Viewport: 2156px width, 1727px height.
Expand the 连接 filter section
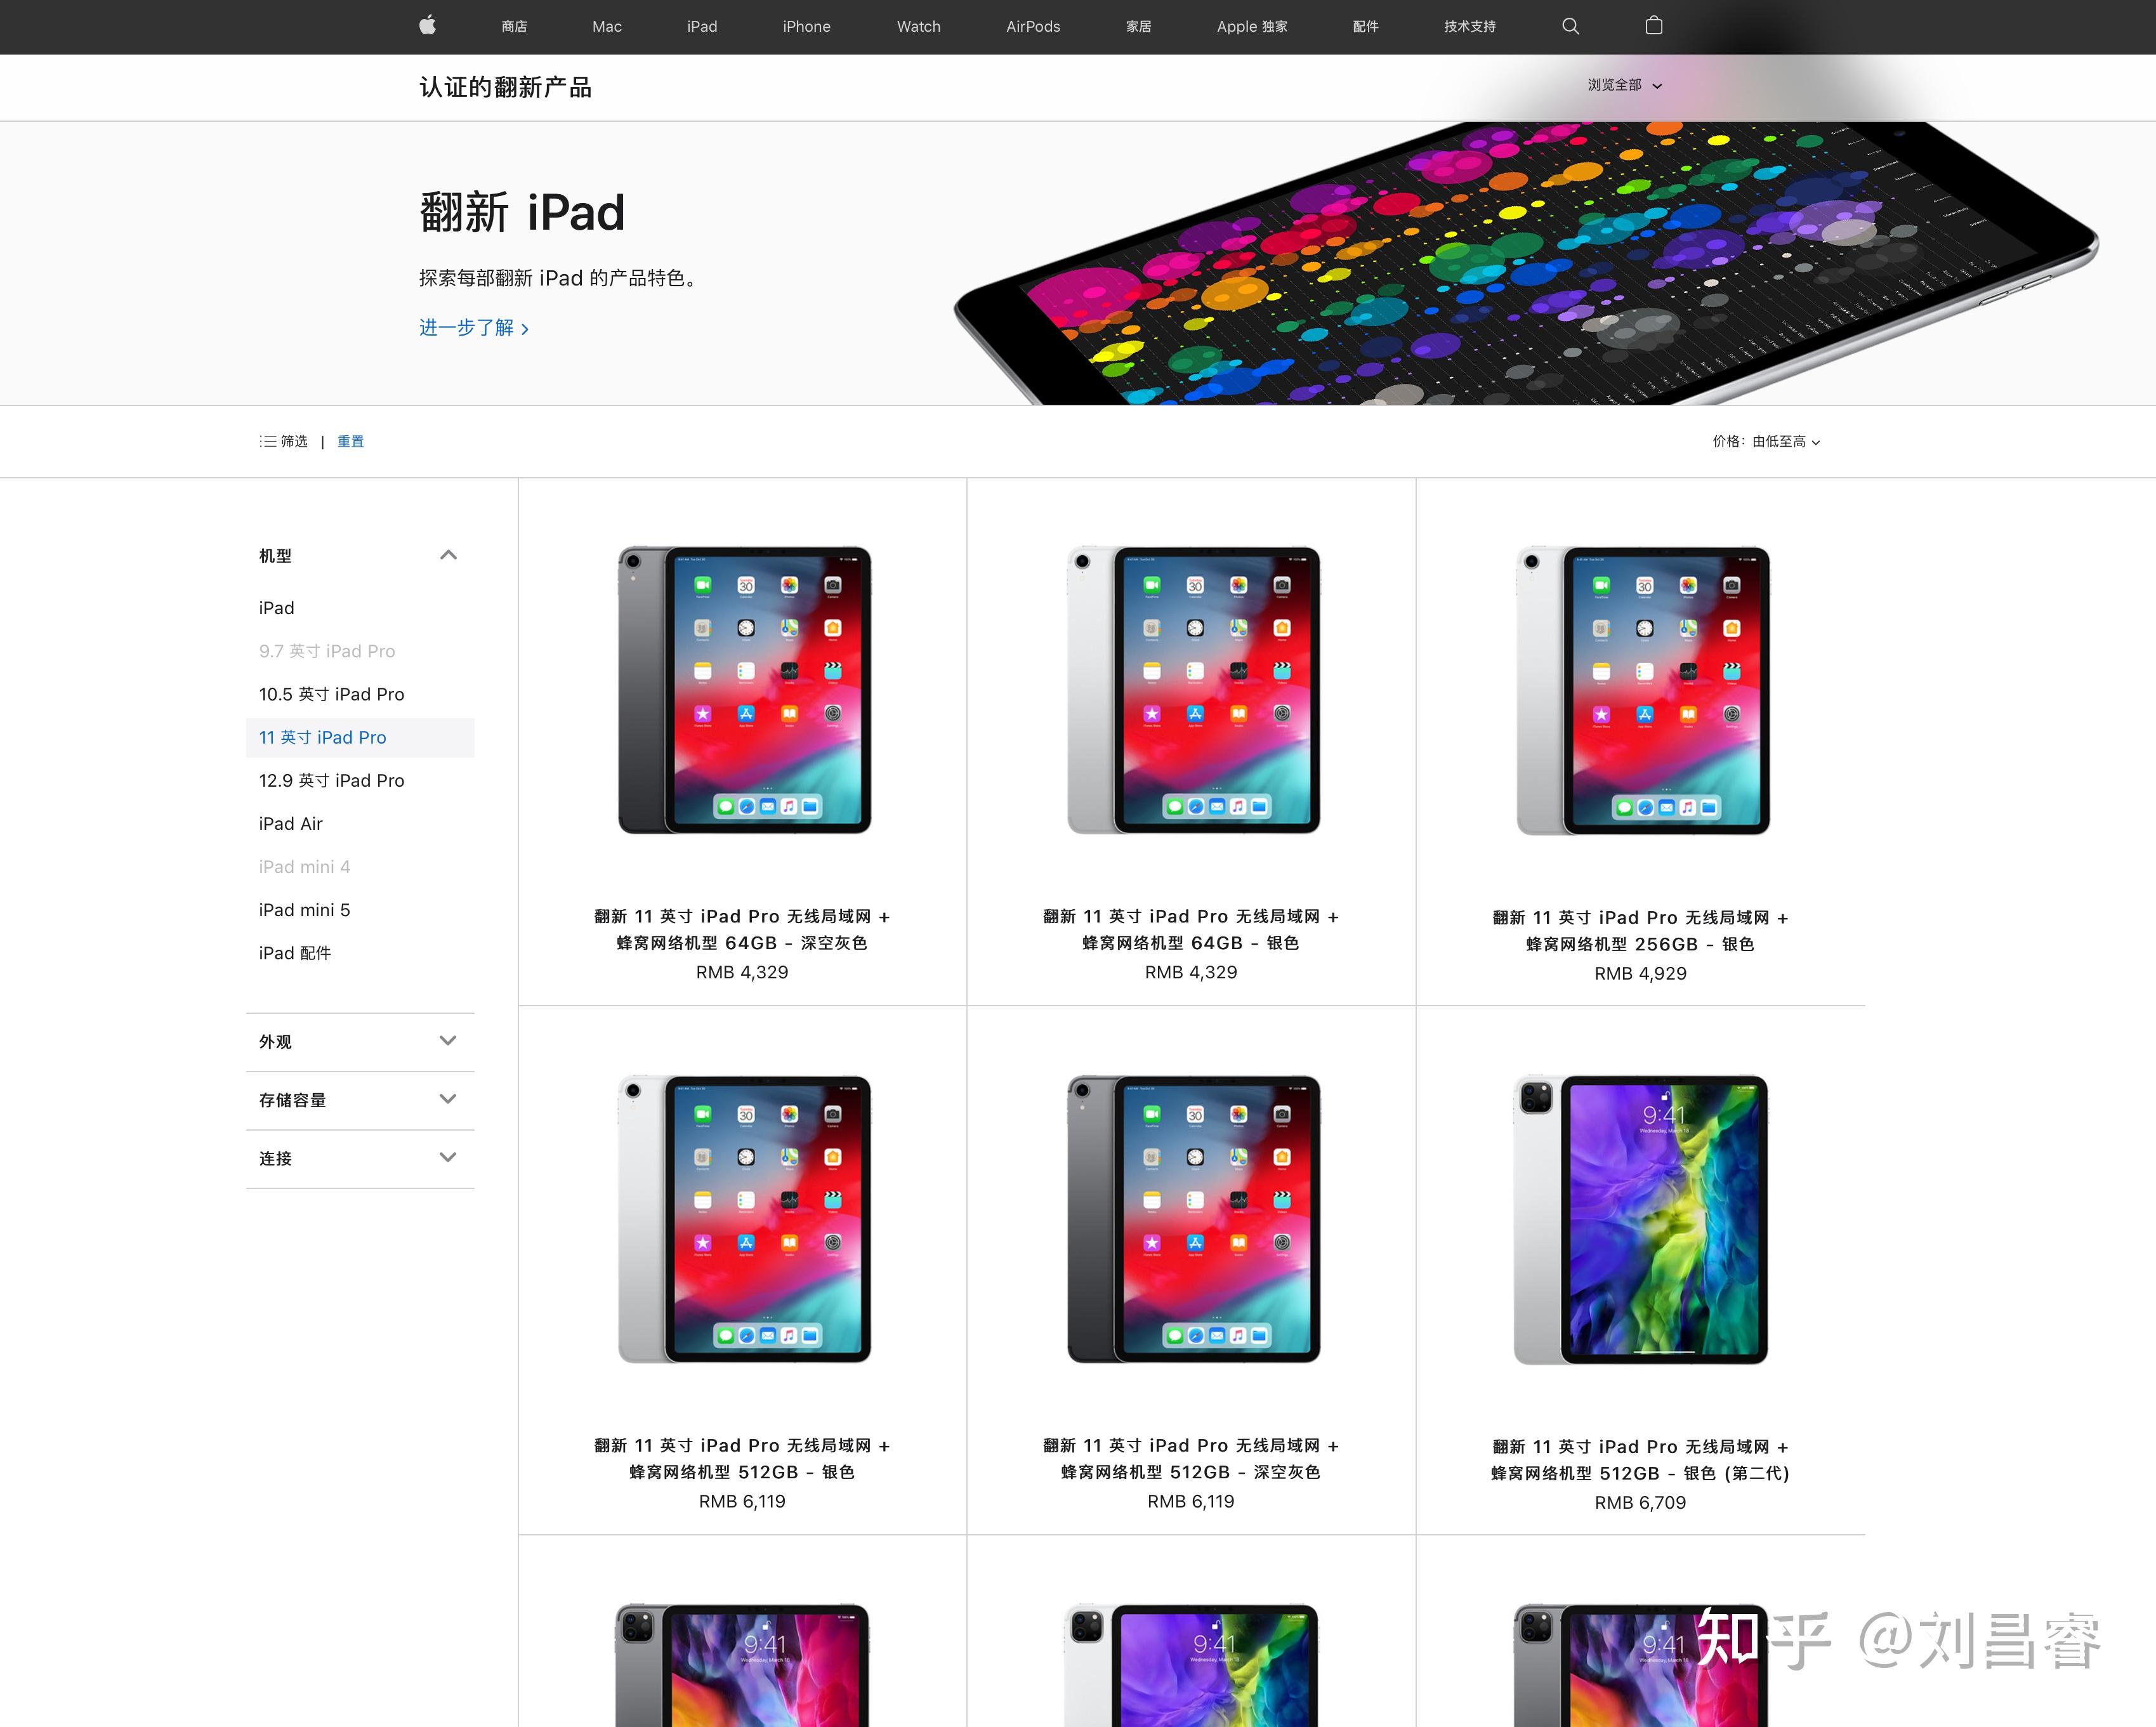click(360, 1158)
